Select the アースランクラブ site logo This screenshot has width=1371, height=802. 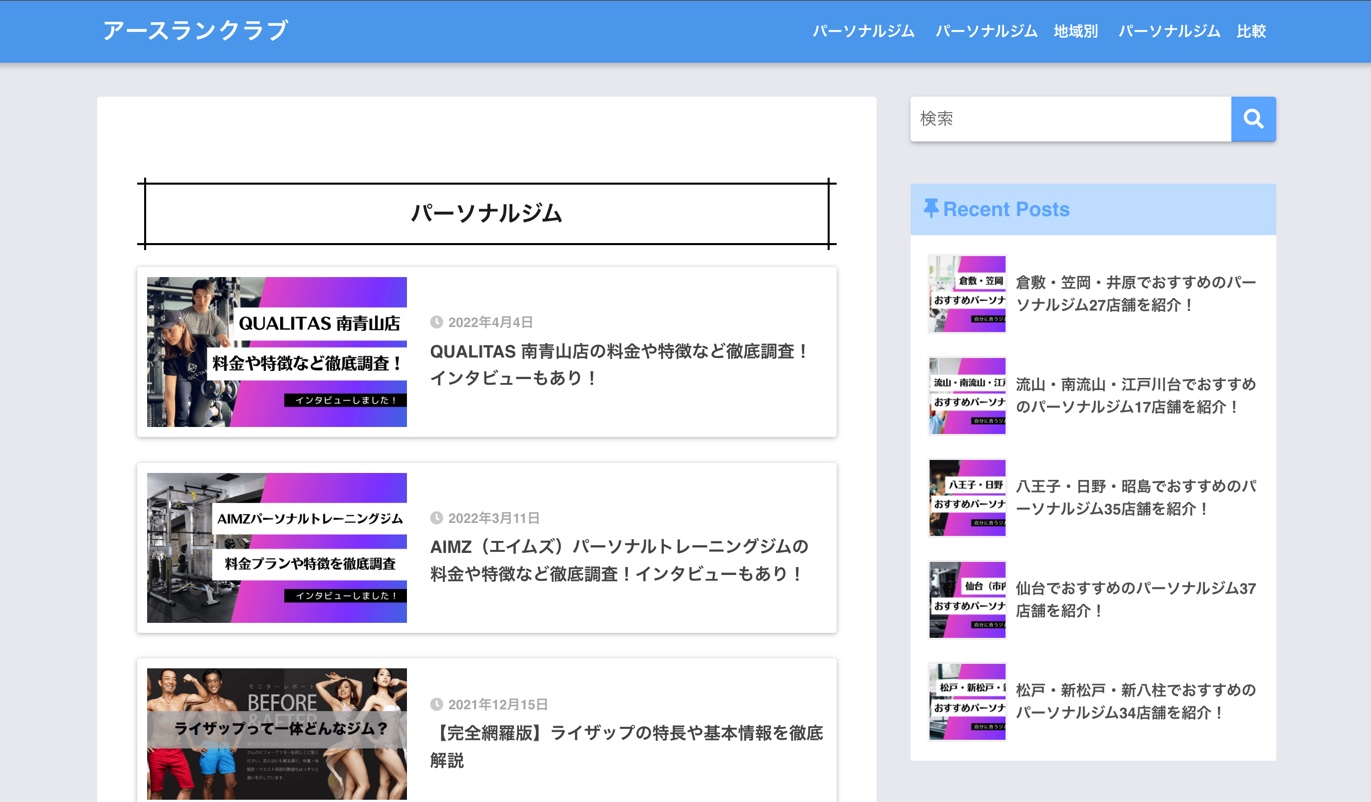(195, 31)
